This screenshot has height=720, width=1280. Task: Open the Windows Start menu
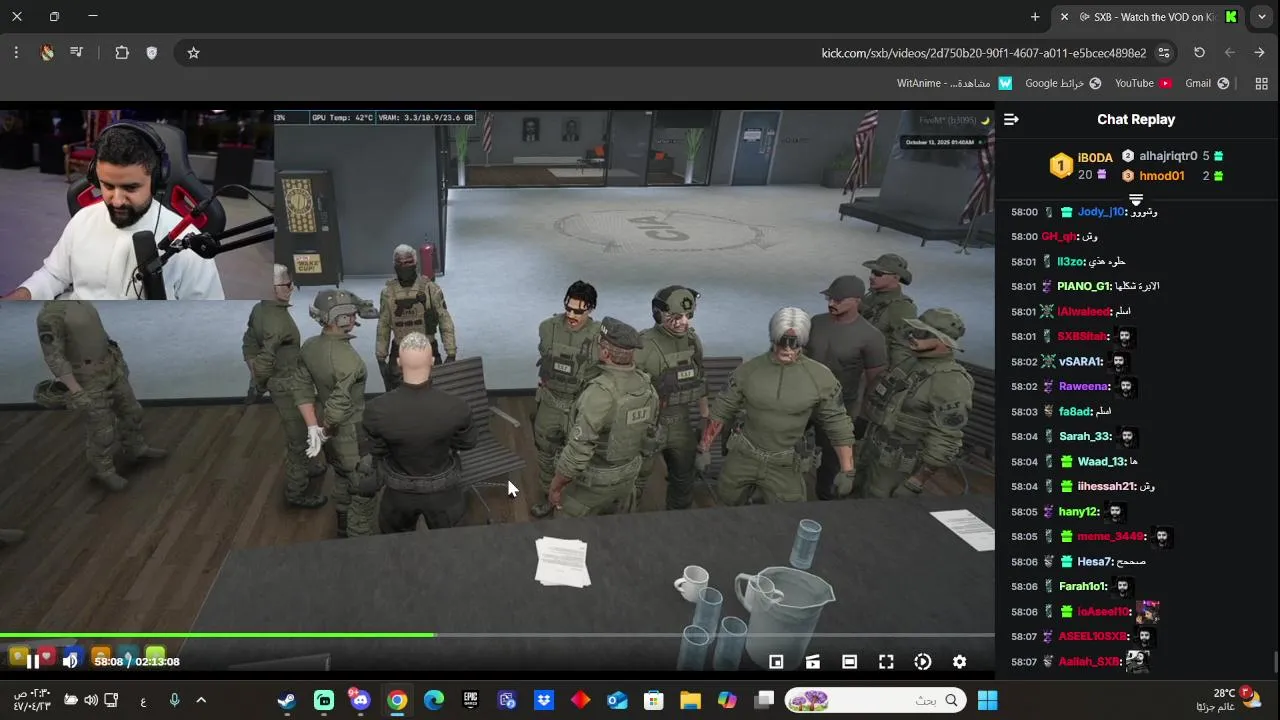click(x=988, y=700)
